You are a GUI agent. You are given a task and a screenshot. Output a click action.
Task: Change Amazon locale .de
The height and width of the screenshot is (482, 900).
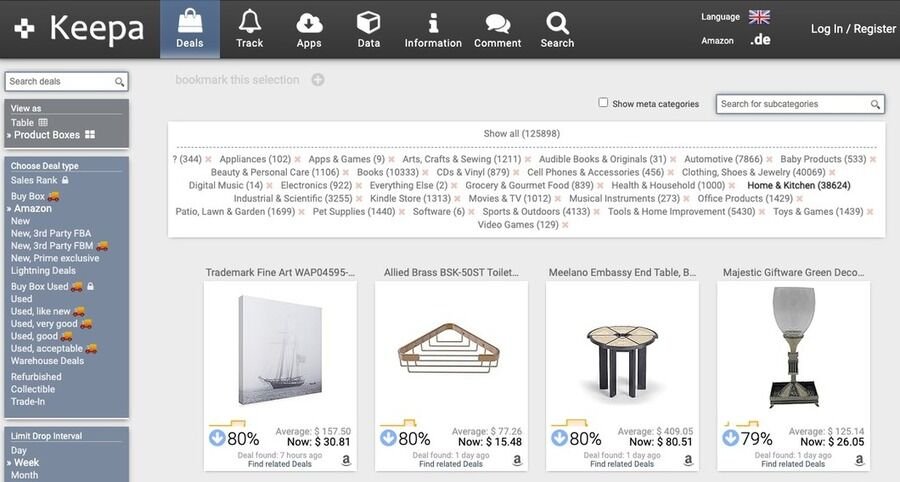tap(760, 40)
